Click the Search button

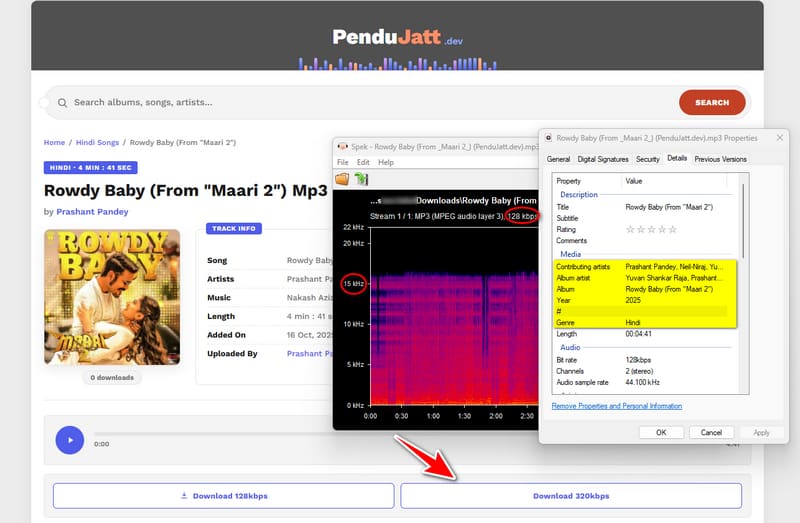[x=712, y=103]
